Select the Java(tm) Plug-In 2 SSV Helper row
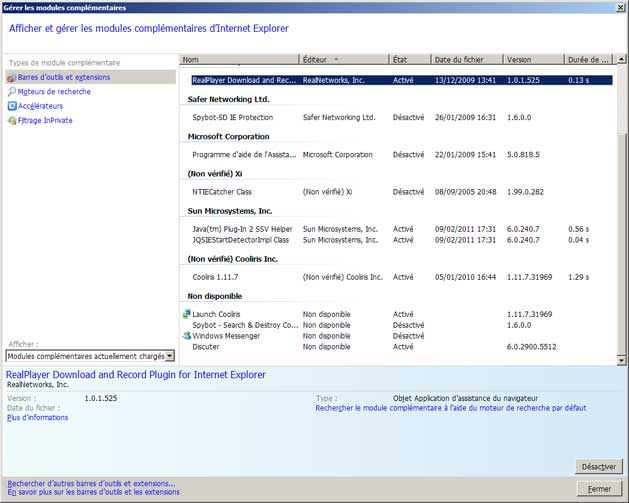Image resolution: width=629 pixels, height=503 pixels. point(245,229)
